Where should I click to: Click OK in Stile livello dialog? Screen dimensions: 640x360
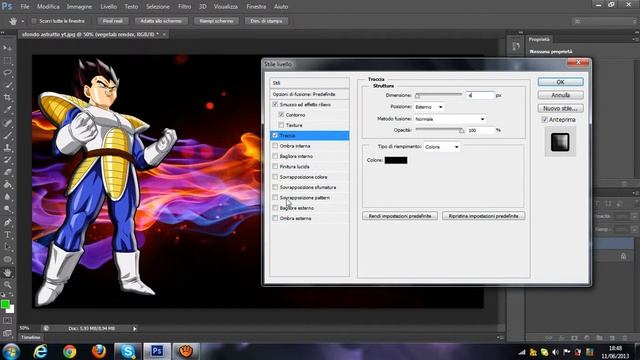click(560, 82)
